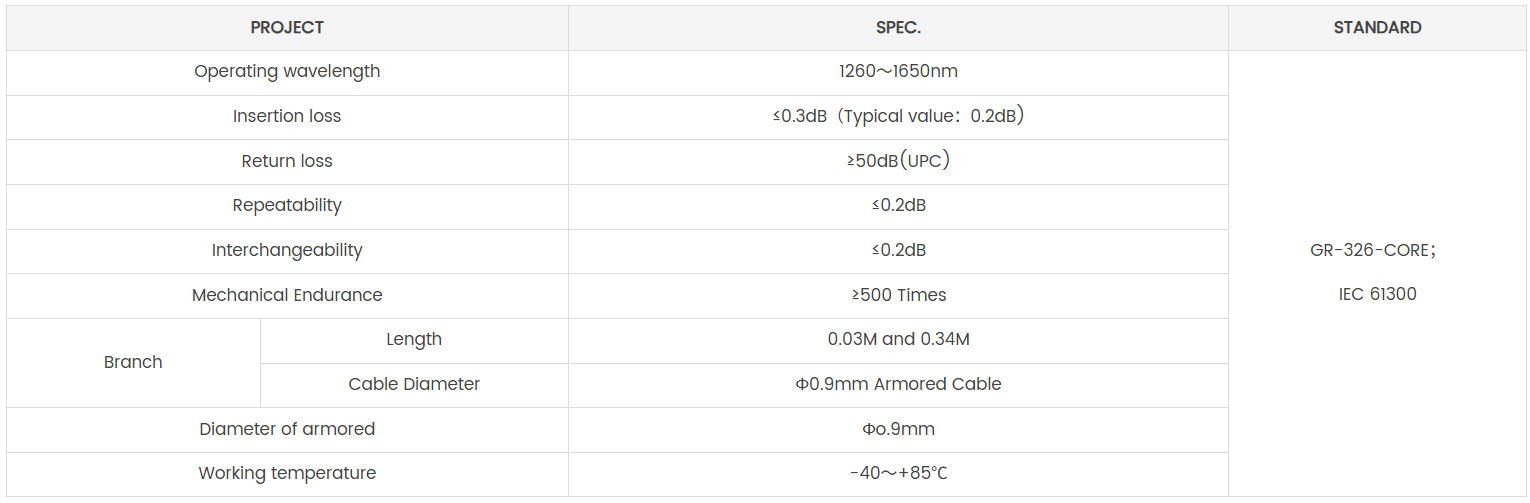Viewport: 1530px width, 503px height.
Task: Click the IEC 61300 text
Action: coord(1377,295)
